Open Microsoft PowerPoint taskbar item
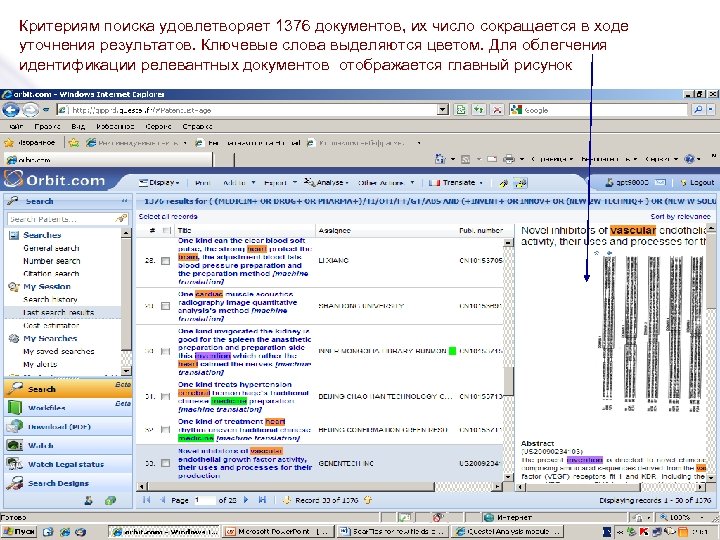Viewport: 720px width, 540px height. [x=276, y=532]
